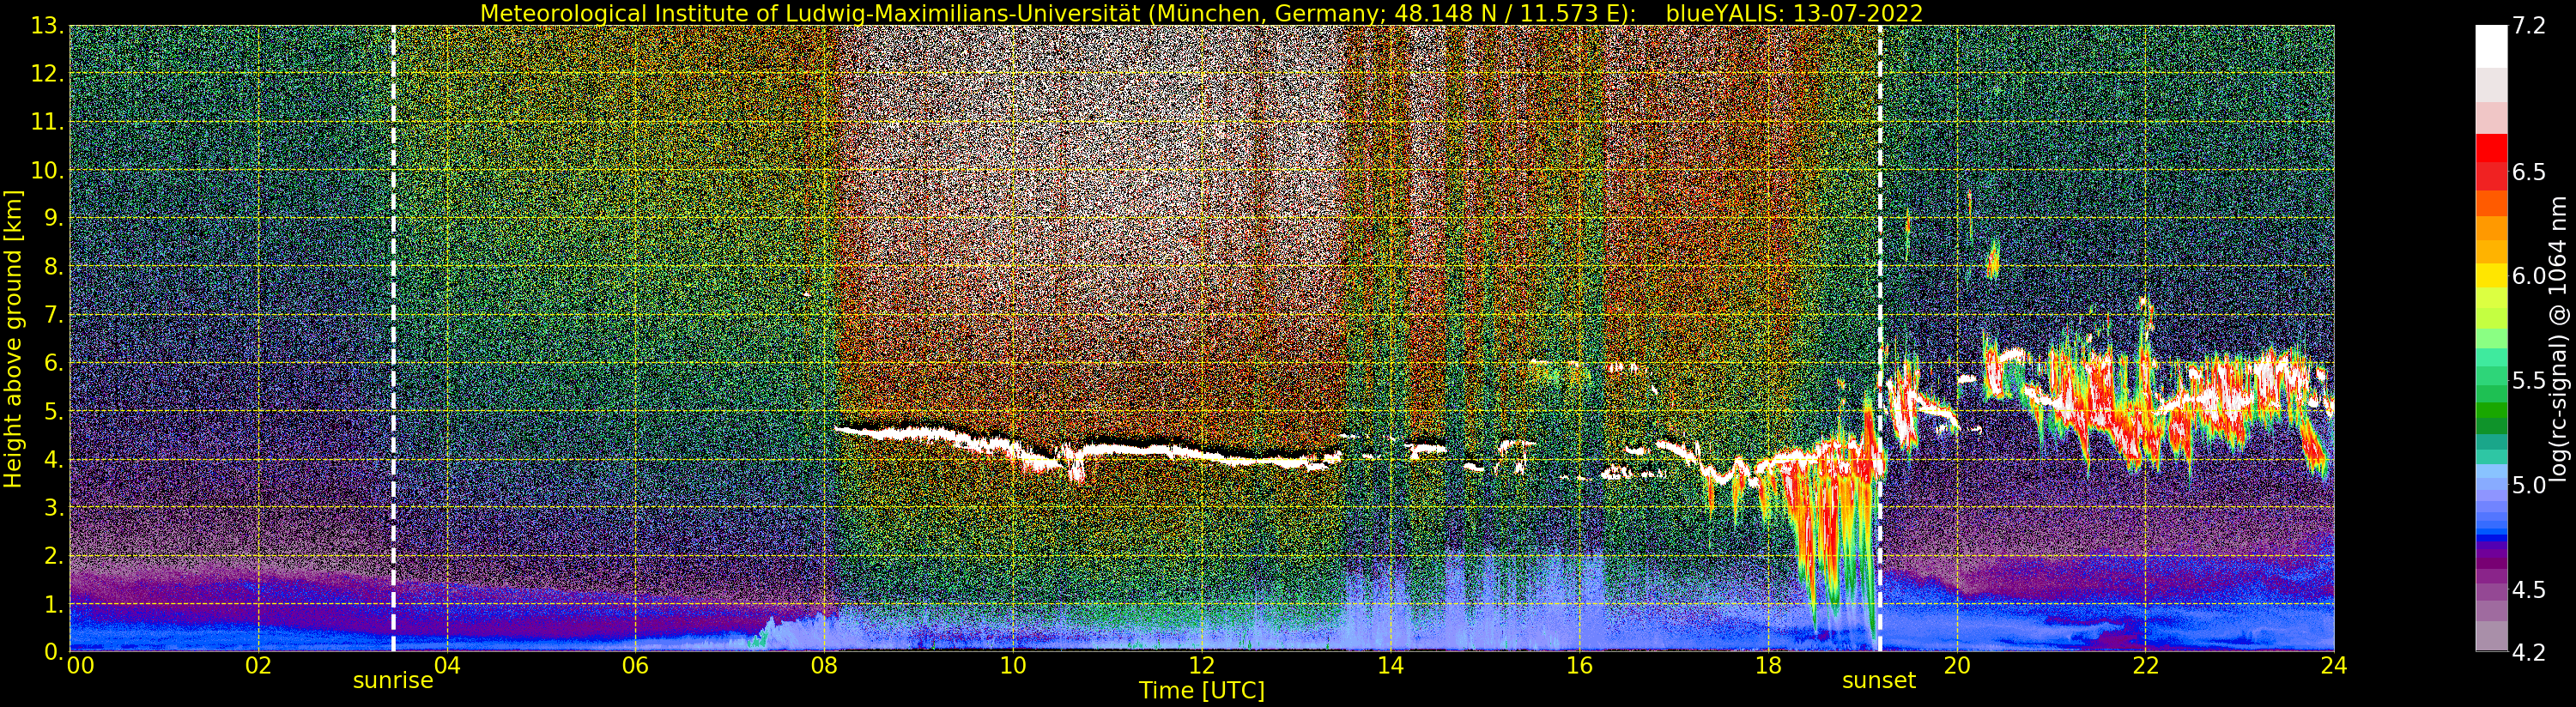Click the height tick label '3.'
This screenshot has height=707, width=2576.
coord(52,507)
